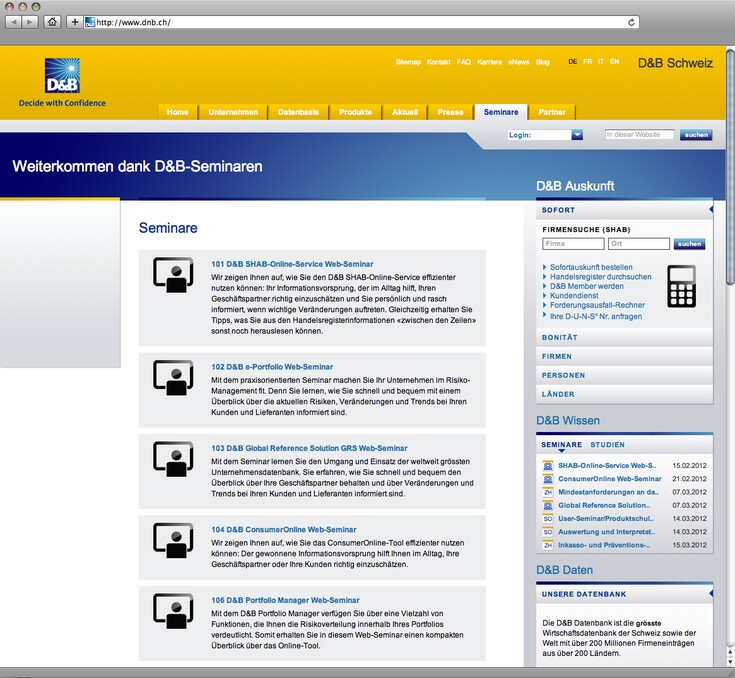The width and height of the screenshot is (735, 678).
Task: Click the calculator icon in D&B Auskunft
Action: pyautogui.click(x=681, y=286)
